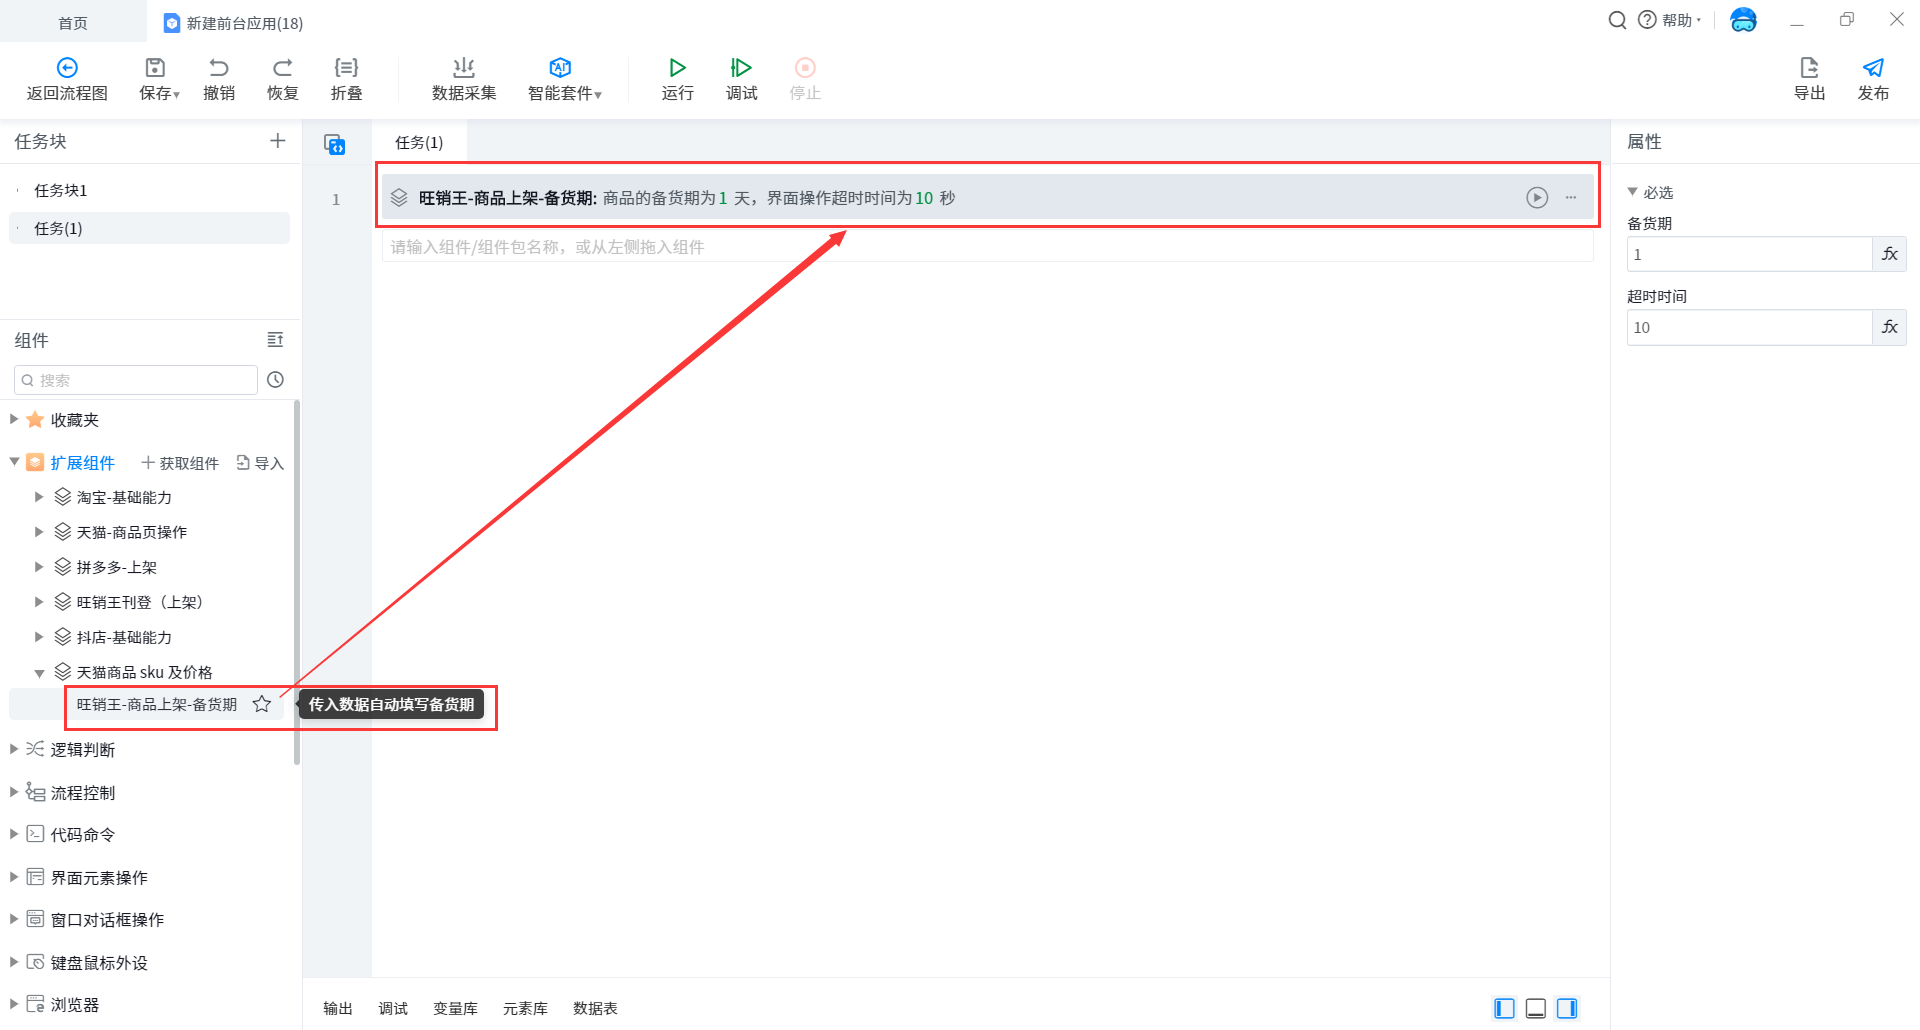Export using the 导出 icon

click(x=1809, y=68)
